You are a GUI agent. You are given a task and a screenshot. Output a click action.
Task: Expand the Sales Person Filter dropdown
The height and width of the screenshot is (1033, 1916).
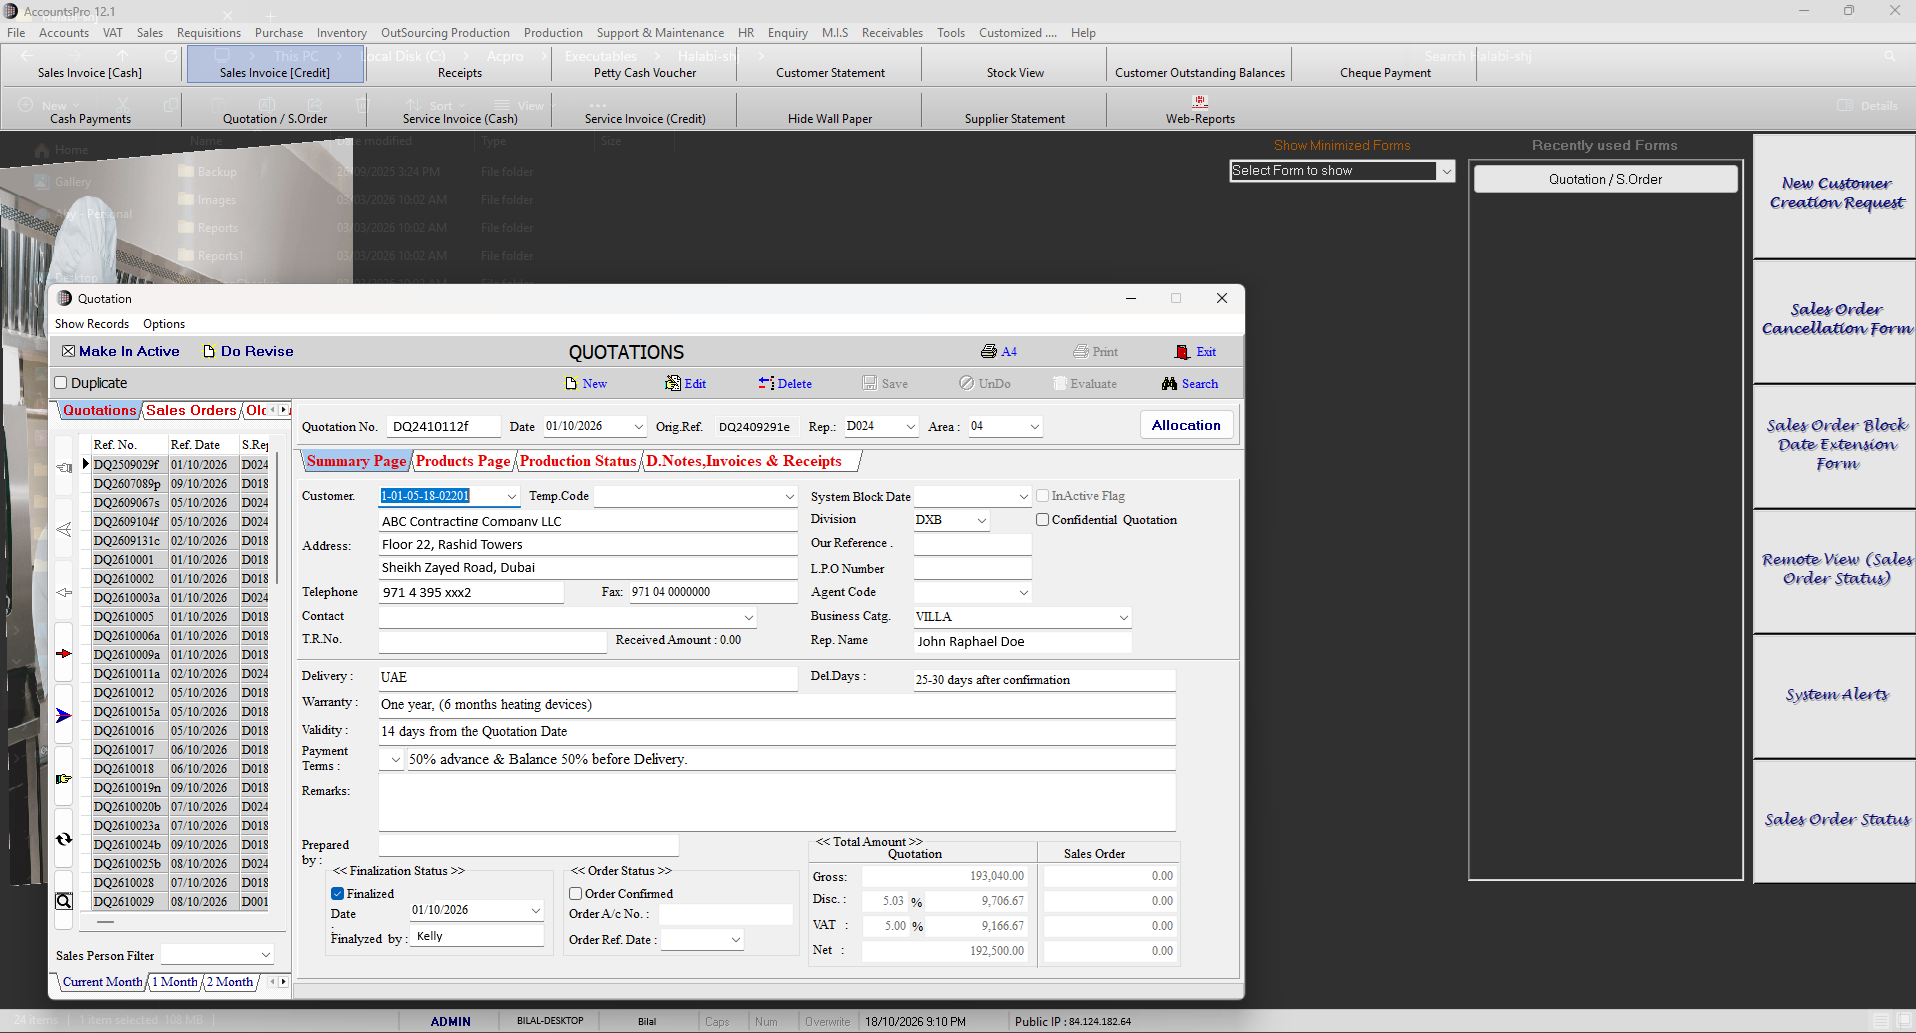(266, 955)
